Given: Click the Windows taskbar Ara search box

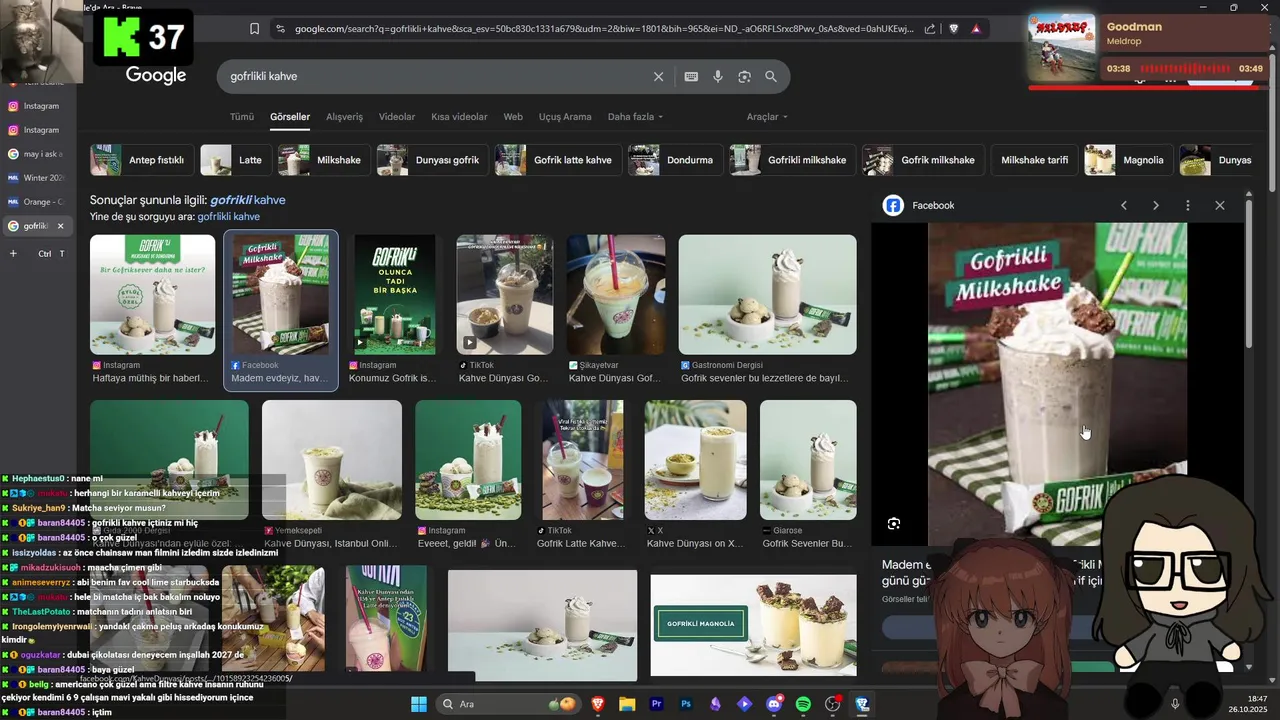Looking at the screenshot, I should tap(510, 704).
